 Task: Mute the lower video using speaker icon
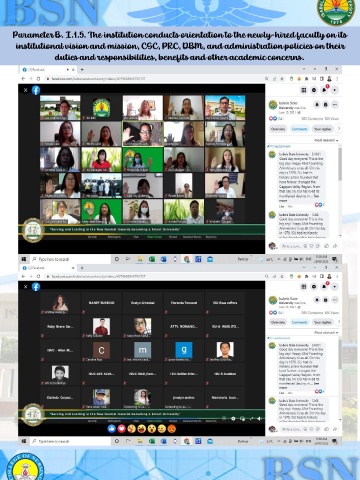pyautogui.click(x=259, y=418)
